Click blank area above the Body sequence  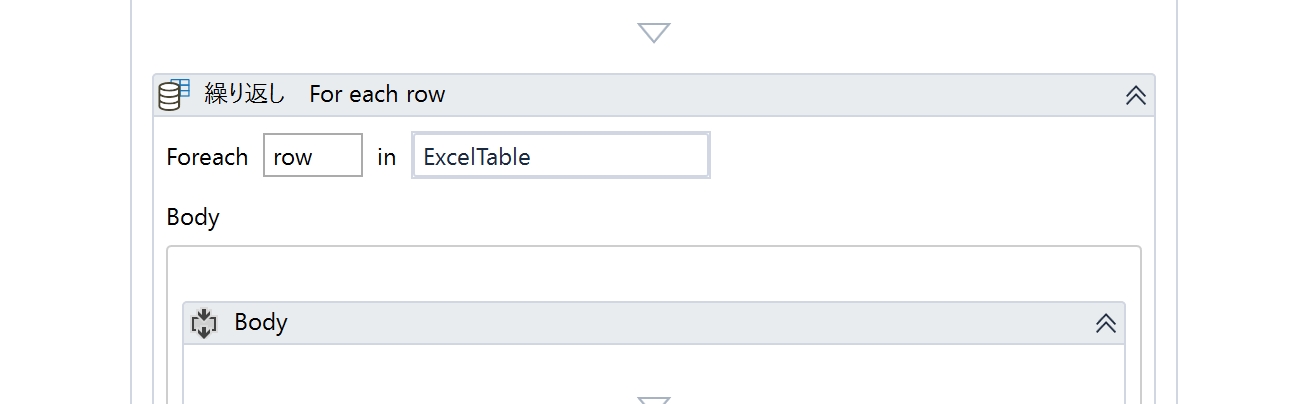coord(654,275)
